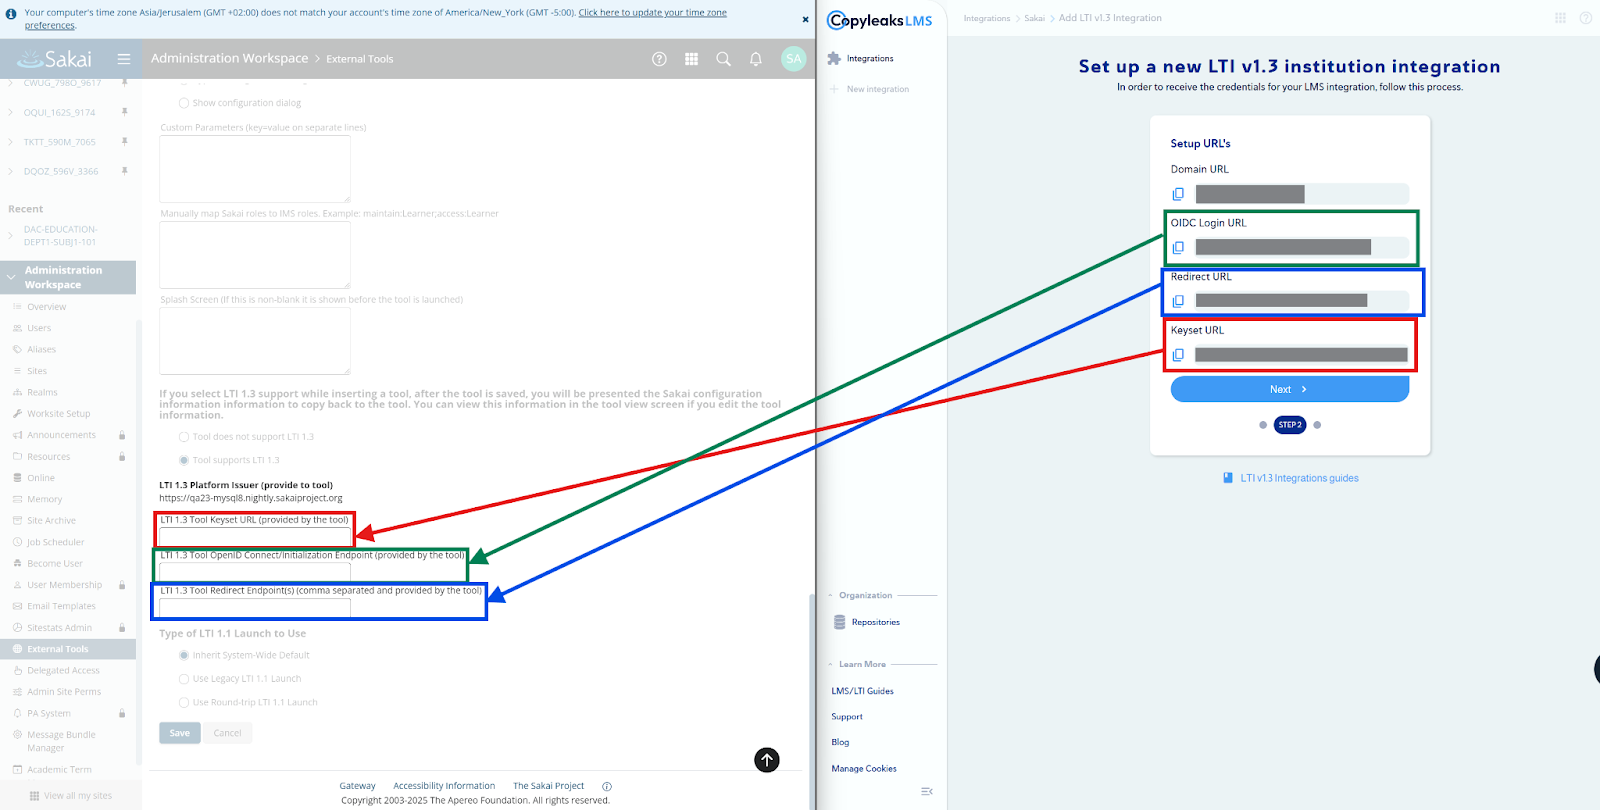This screenshot has width=1600, height=810.
Task: Go to the third setup step dot
Action: (1317, 425)
